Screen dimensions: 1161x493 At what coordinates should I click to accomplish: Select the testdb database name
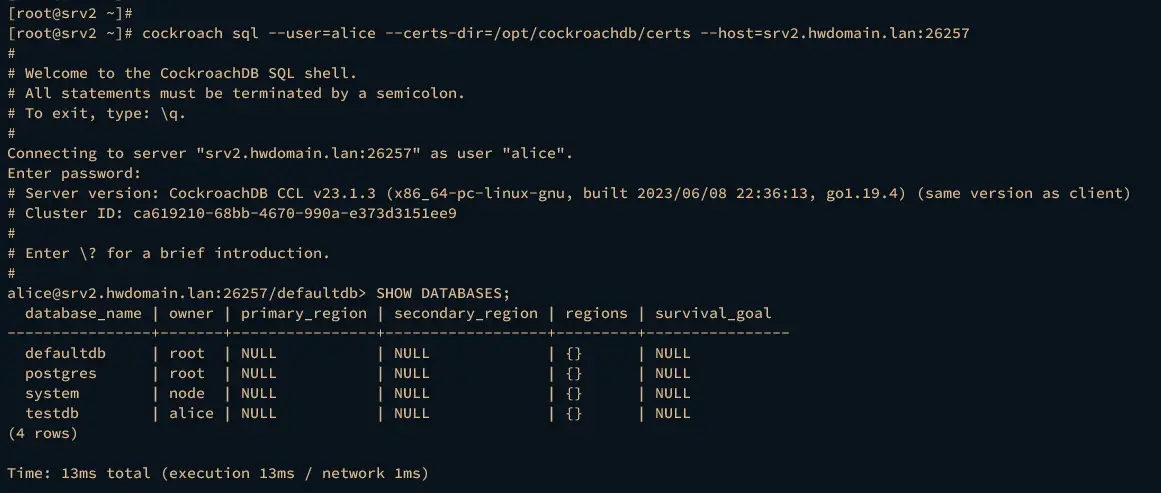(x=52, y=413)
